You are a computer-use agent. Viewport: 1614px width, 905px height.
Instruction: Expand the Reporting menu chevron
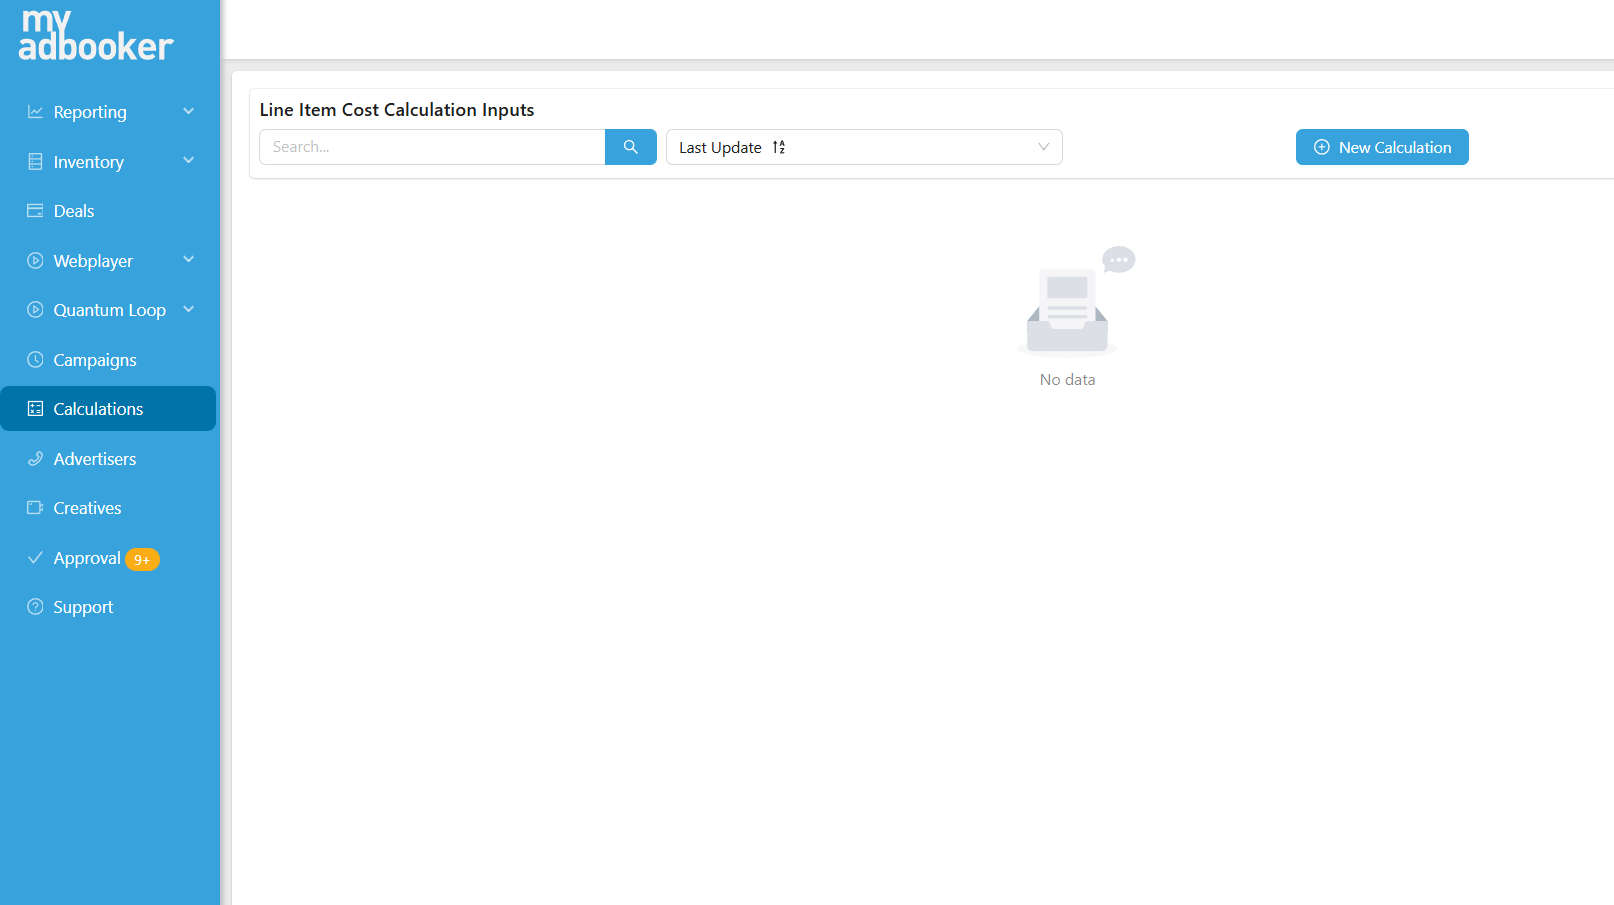click(x=188, y=111)
